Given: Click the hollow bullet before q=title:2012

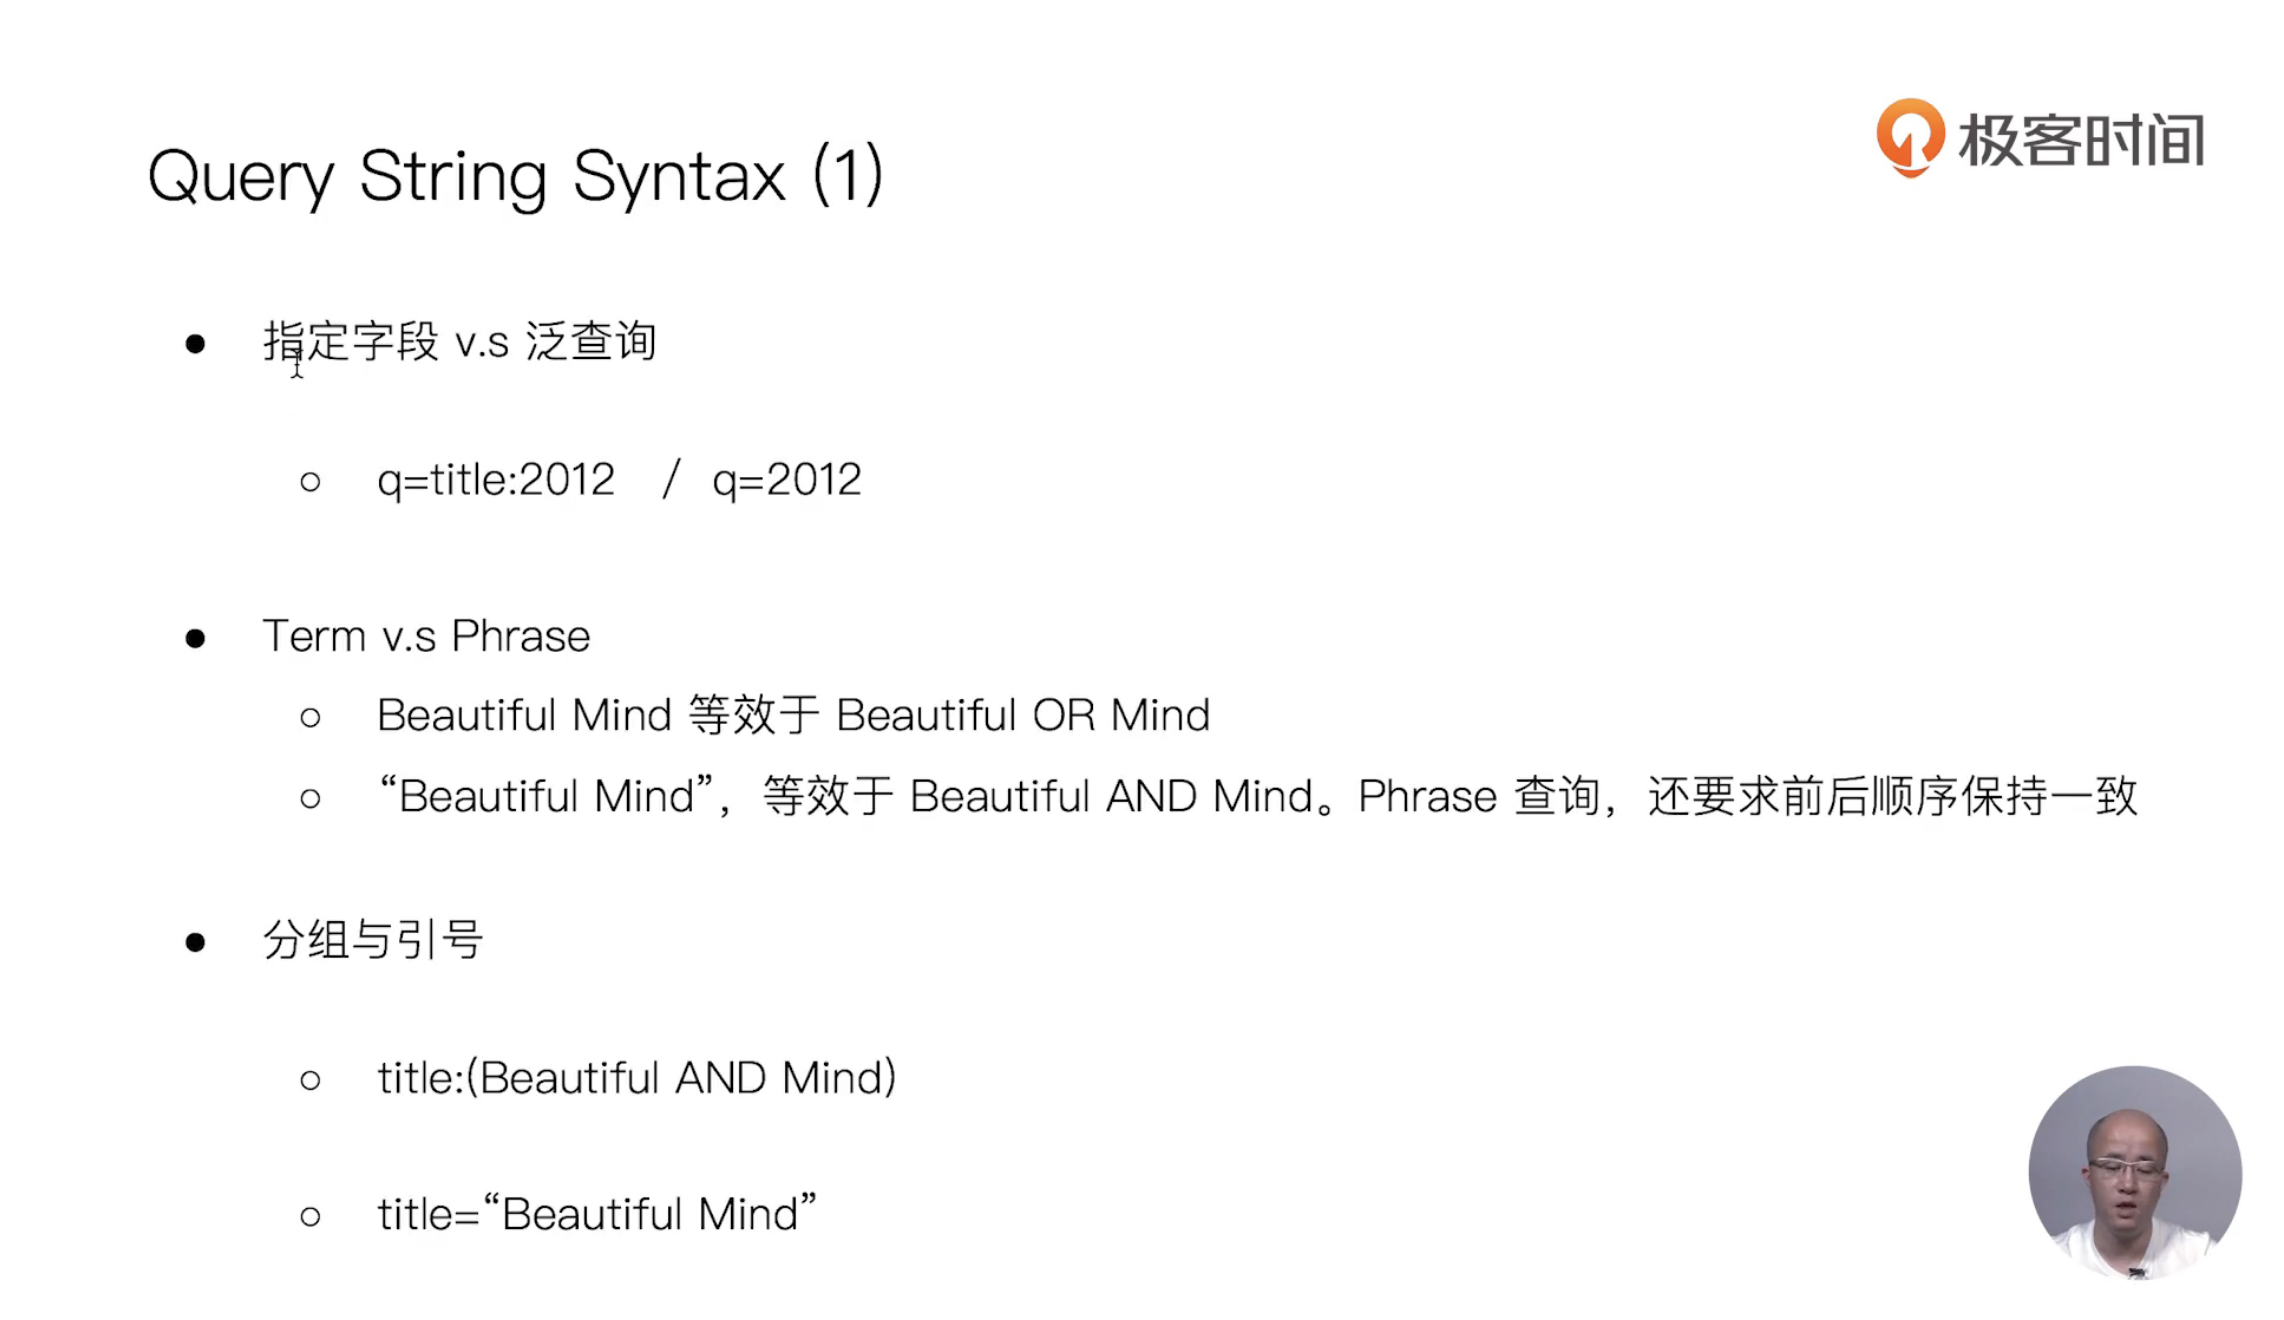Looking at the screenshot, I should [x=310, y=482].
